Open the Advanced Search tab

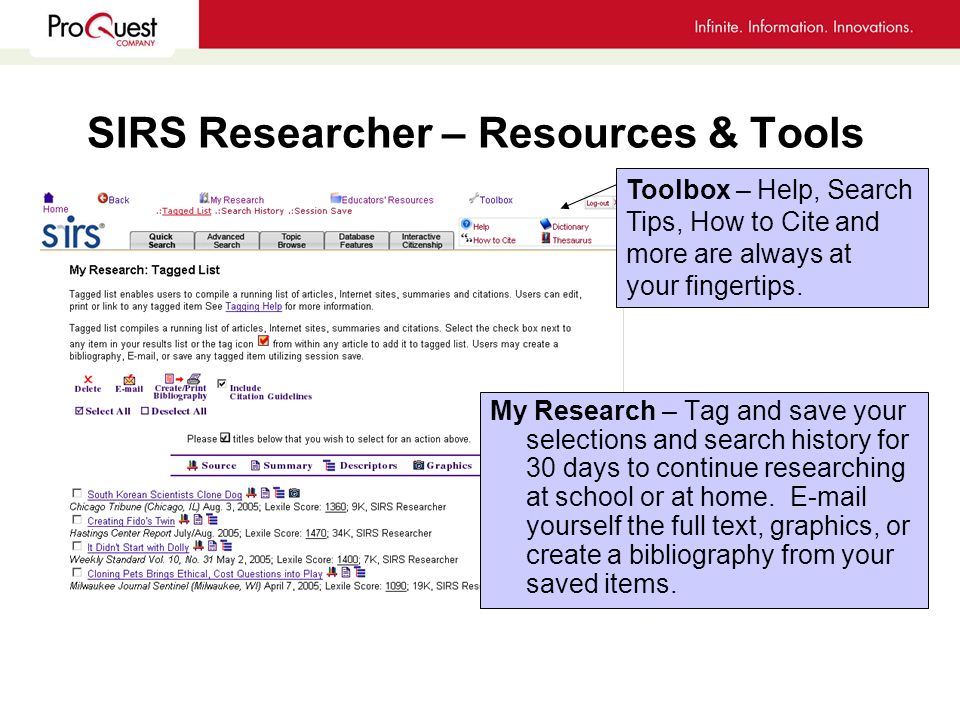(x=227, y=241)
